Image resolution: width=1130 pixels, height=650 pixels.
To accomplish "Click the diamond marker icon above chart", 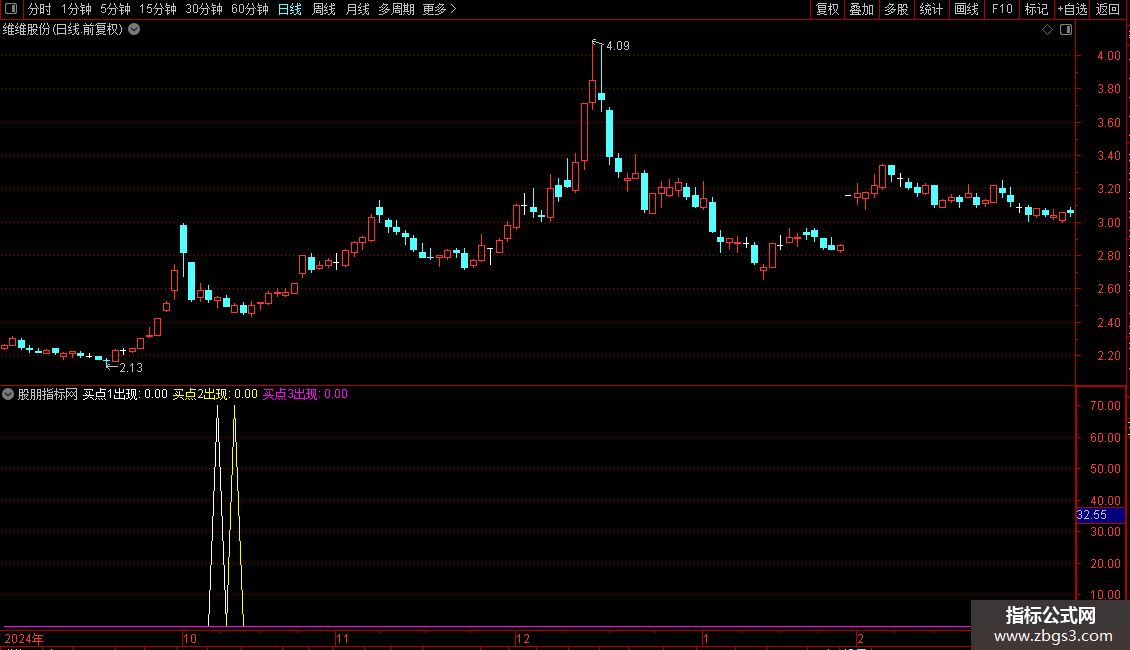I will pyautogui.click(x=1048, y=30).
